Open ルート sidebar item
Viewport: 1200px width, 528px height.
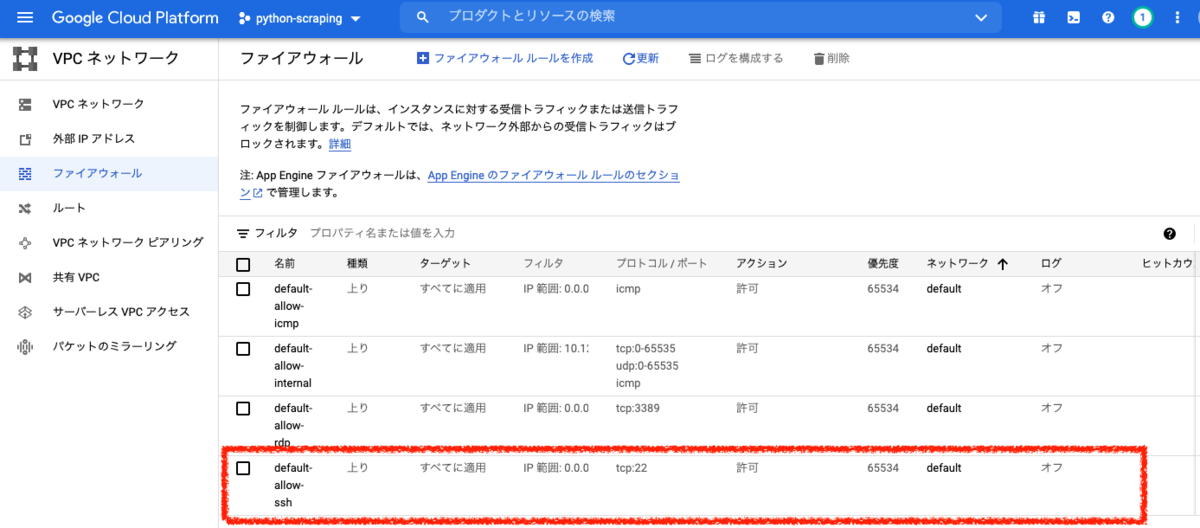click(x=109, y=208)
